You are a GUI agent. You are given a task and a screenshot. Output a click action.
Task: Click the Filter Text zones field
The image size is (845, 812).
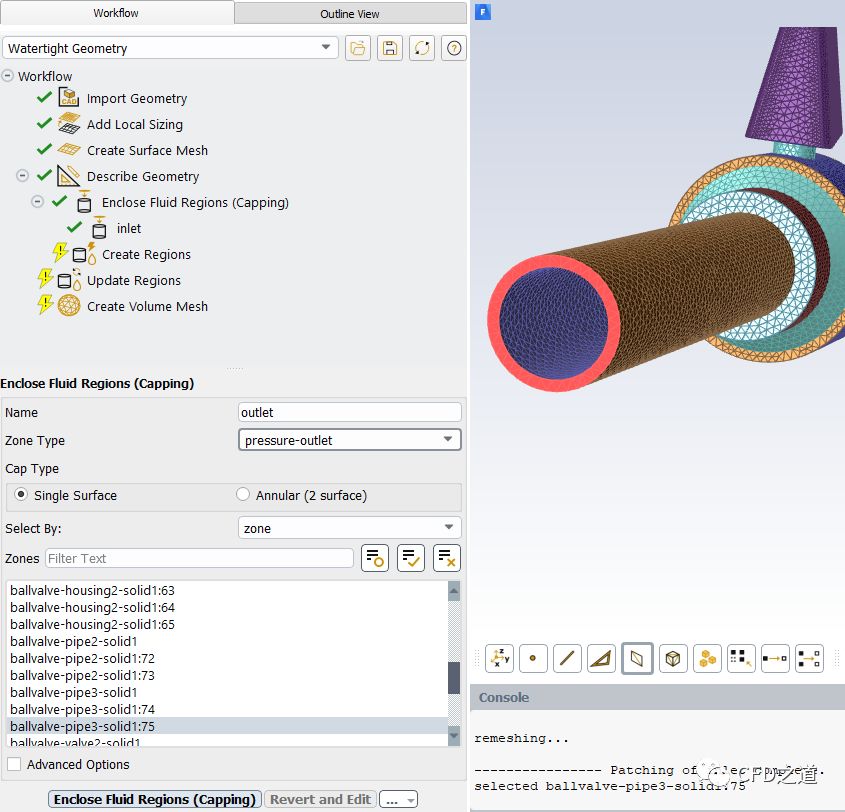point(199,558)
